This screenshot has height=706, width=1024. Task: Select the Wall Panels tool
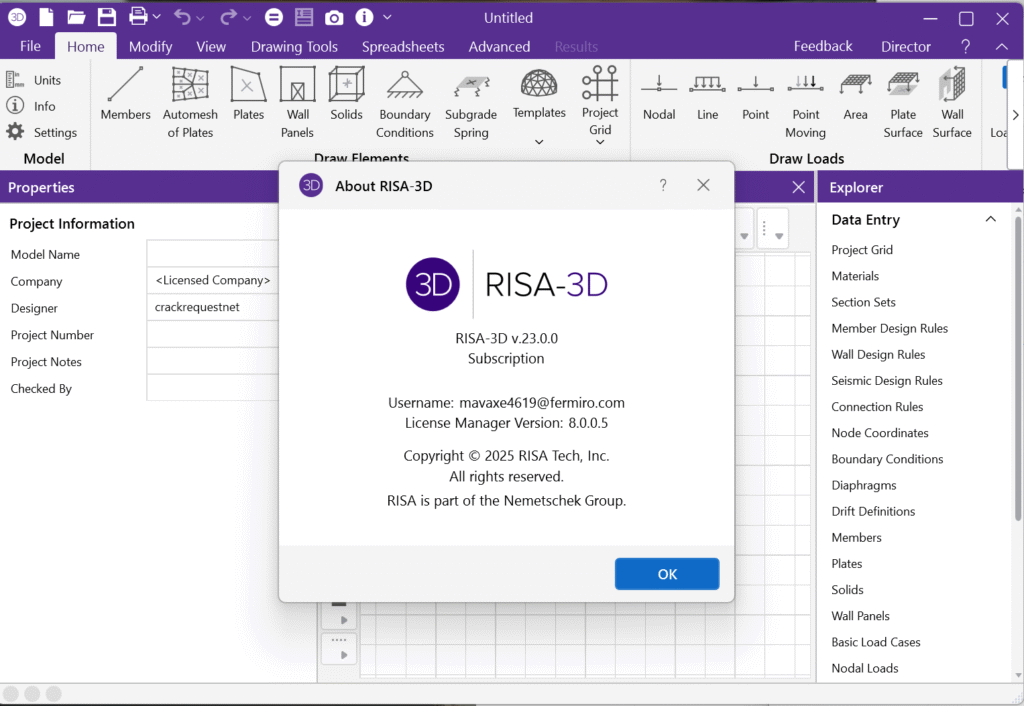pos(297,103)
